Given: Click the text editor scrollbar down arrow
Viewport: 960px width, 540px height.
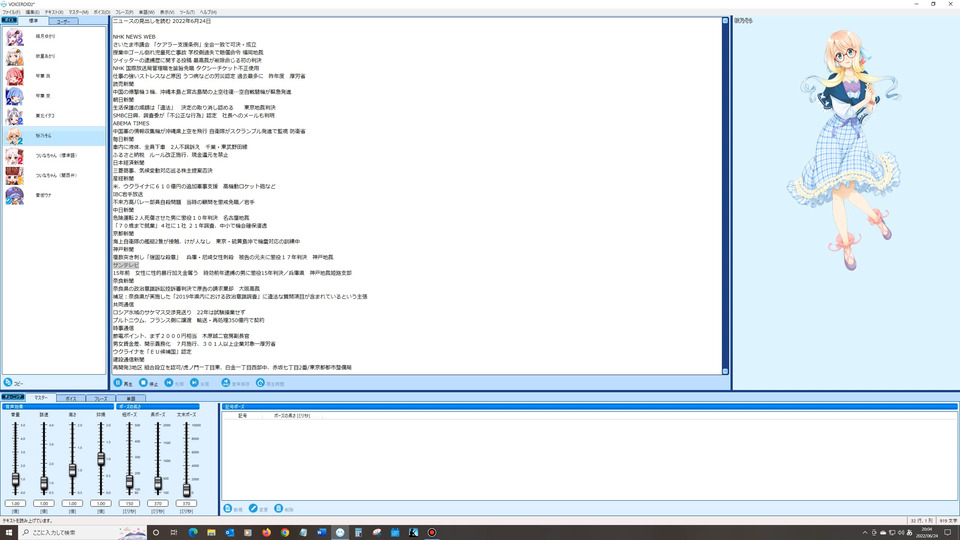Looking at the screenshot, I should tap(726, 371).
